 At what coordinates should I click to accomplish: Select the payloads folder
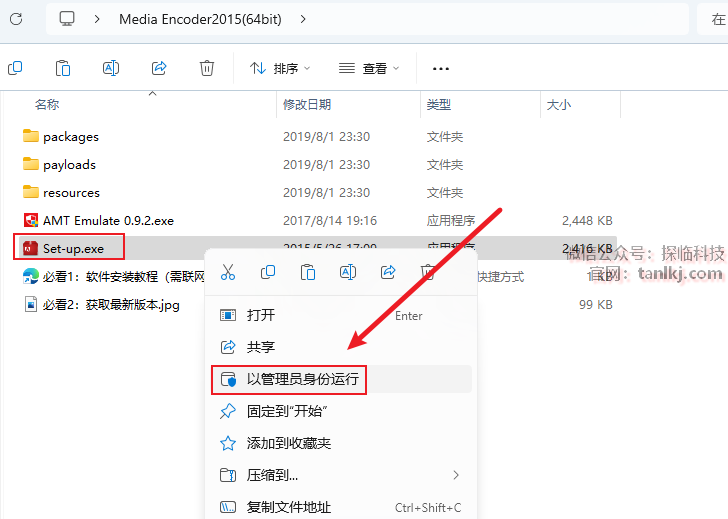click(70, 165)
